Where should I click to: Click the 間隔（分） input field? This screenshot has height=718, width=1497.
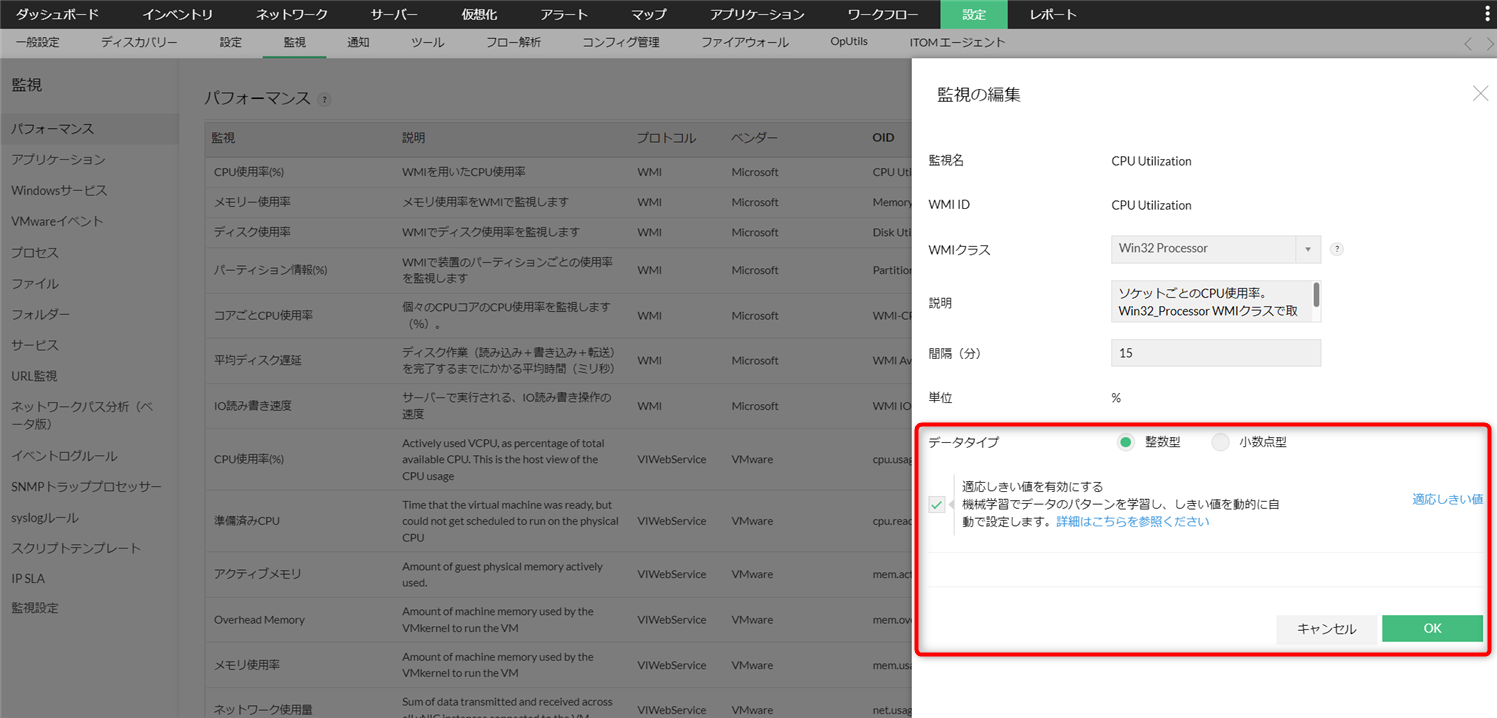point(1215,353)
